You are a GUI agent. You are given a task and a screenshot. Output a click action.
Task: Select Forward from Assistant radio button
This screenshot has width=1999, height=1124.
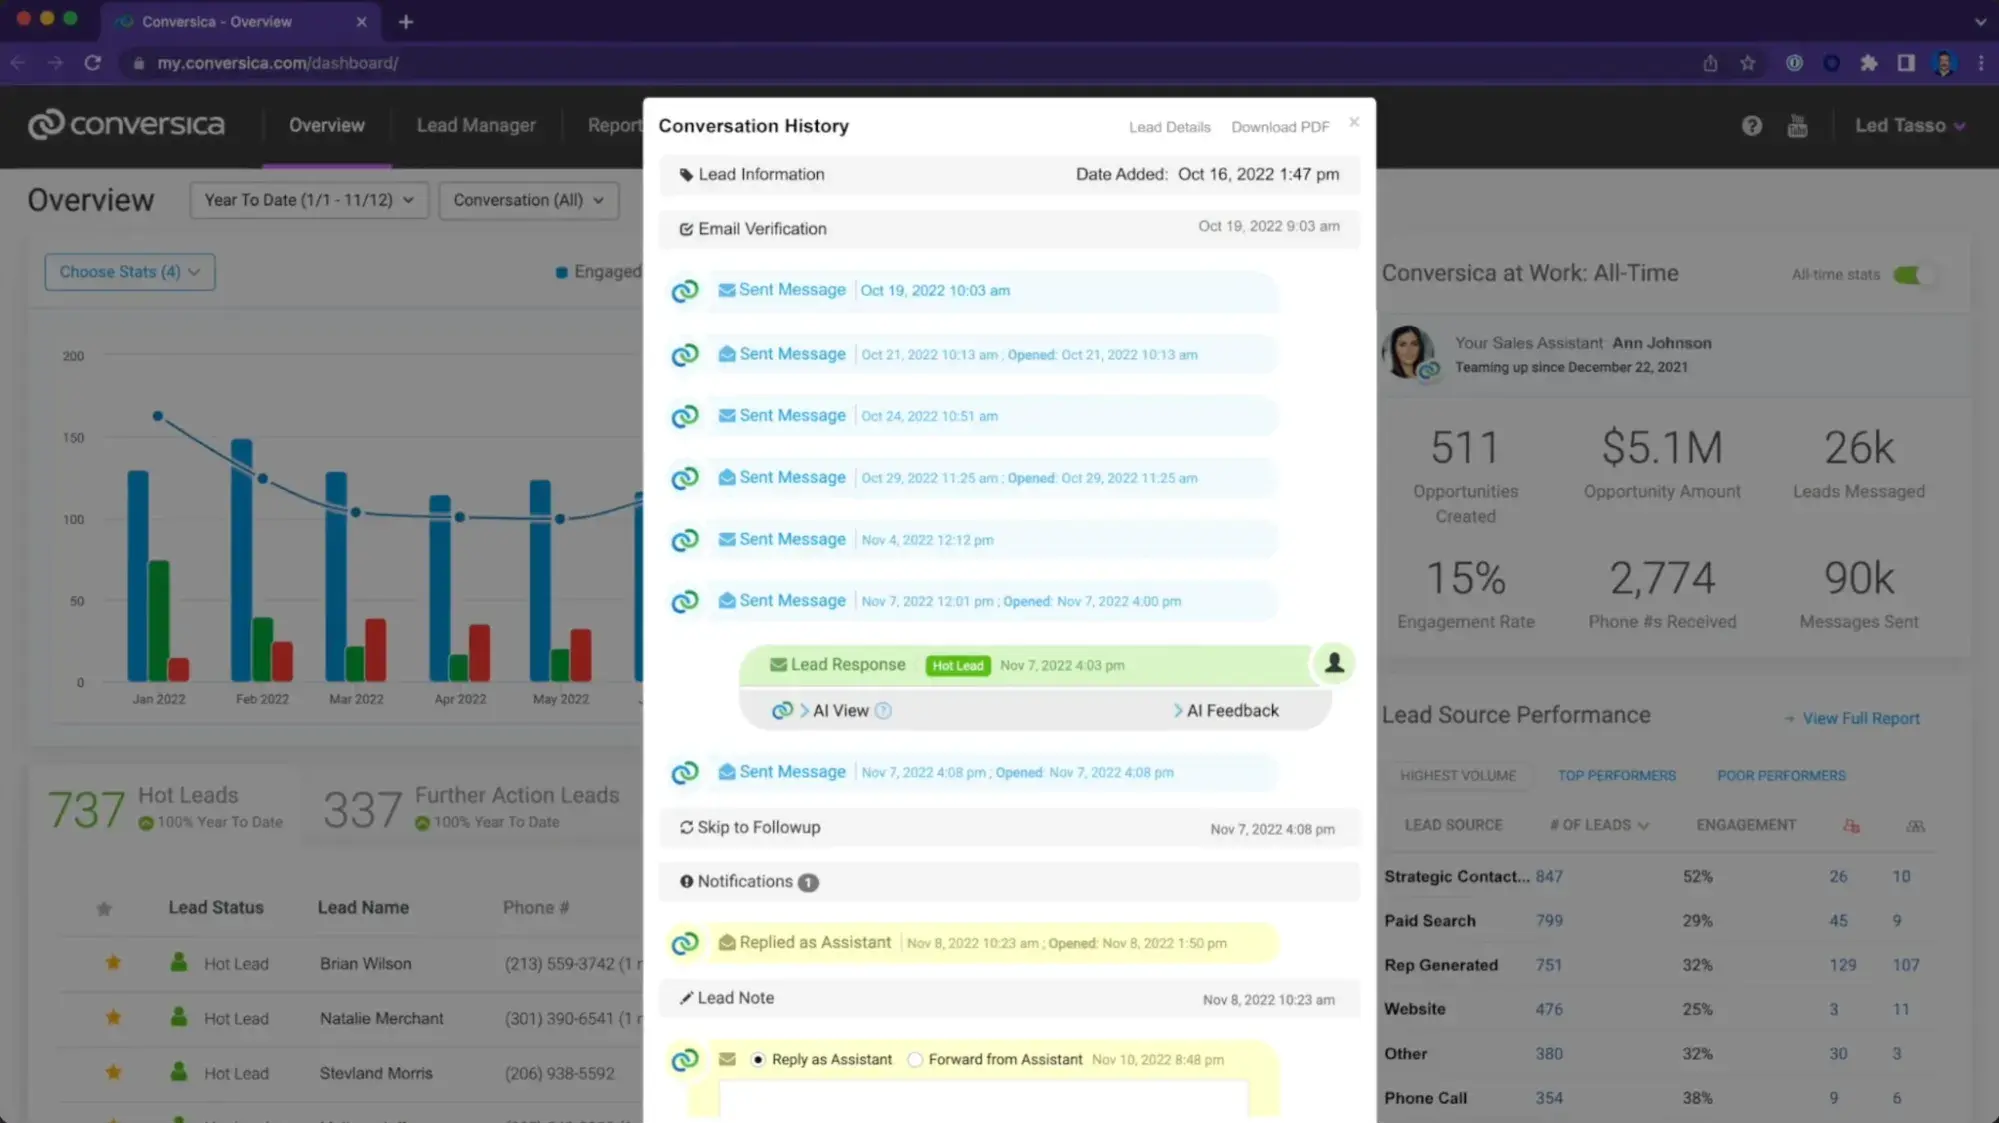point(913,1058)
